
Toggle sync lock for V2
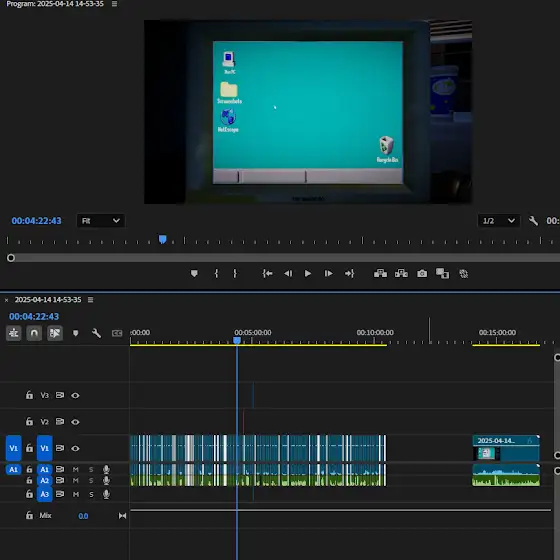tap(60, 421)
